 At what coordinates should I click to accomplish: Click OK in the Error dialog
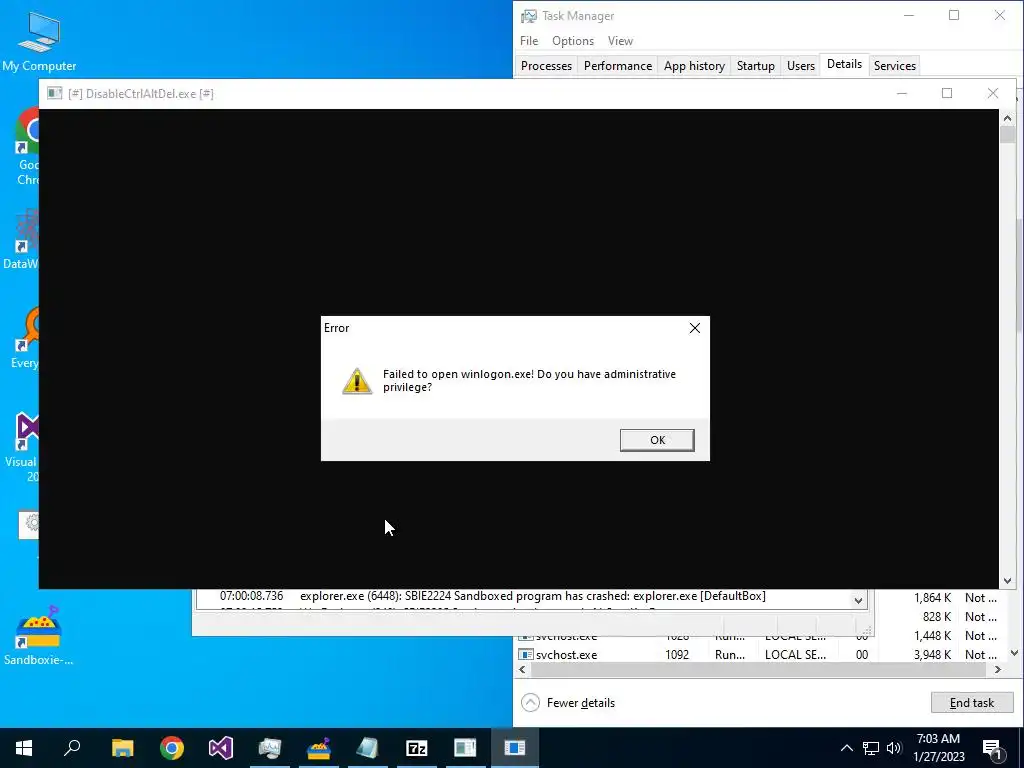[x=657, y=440]
